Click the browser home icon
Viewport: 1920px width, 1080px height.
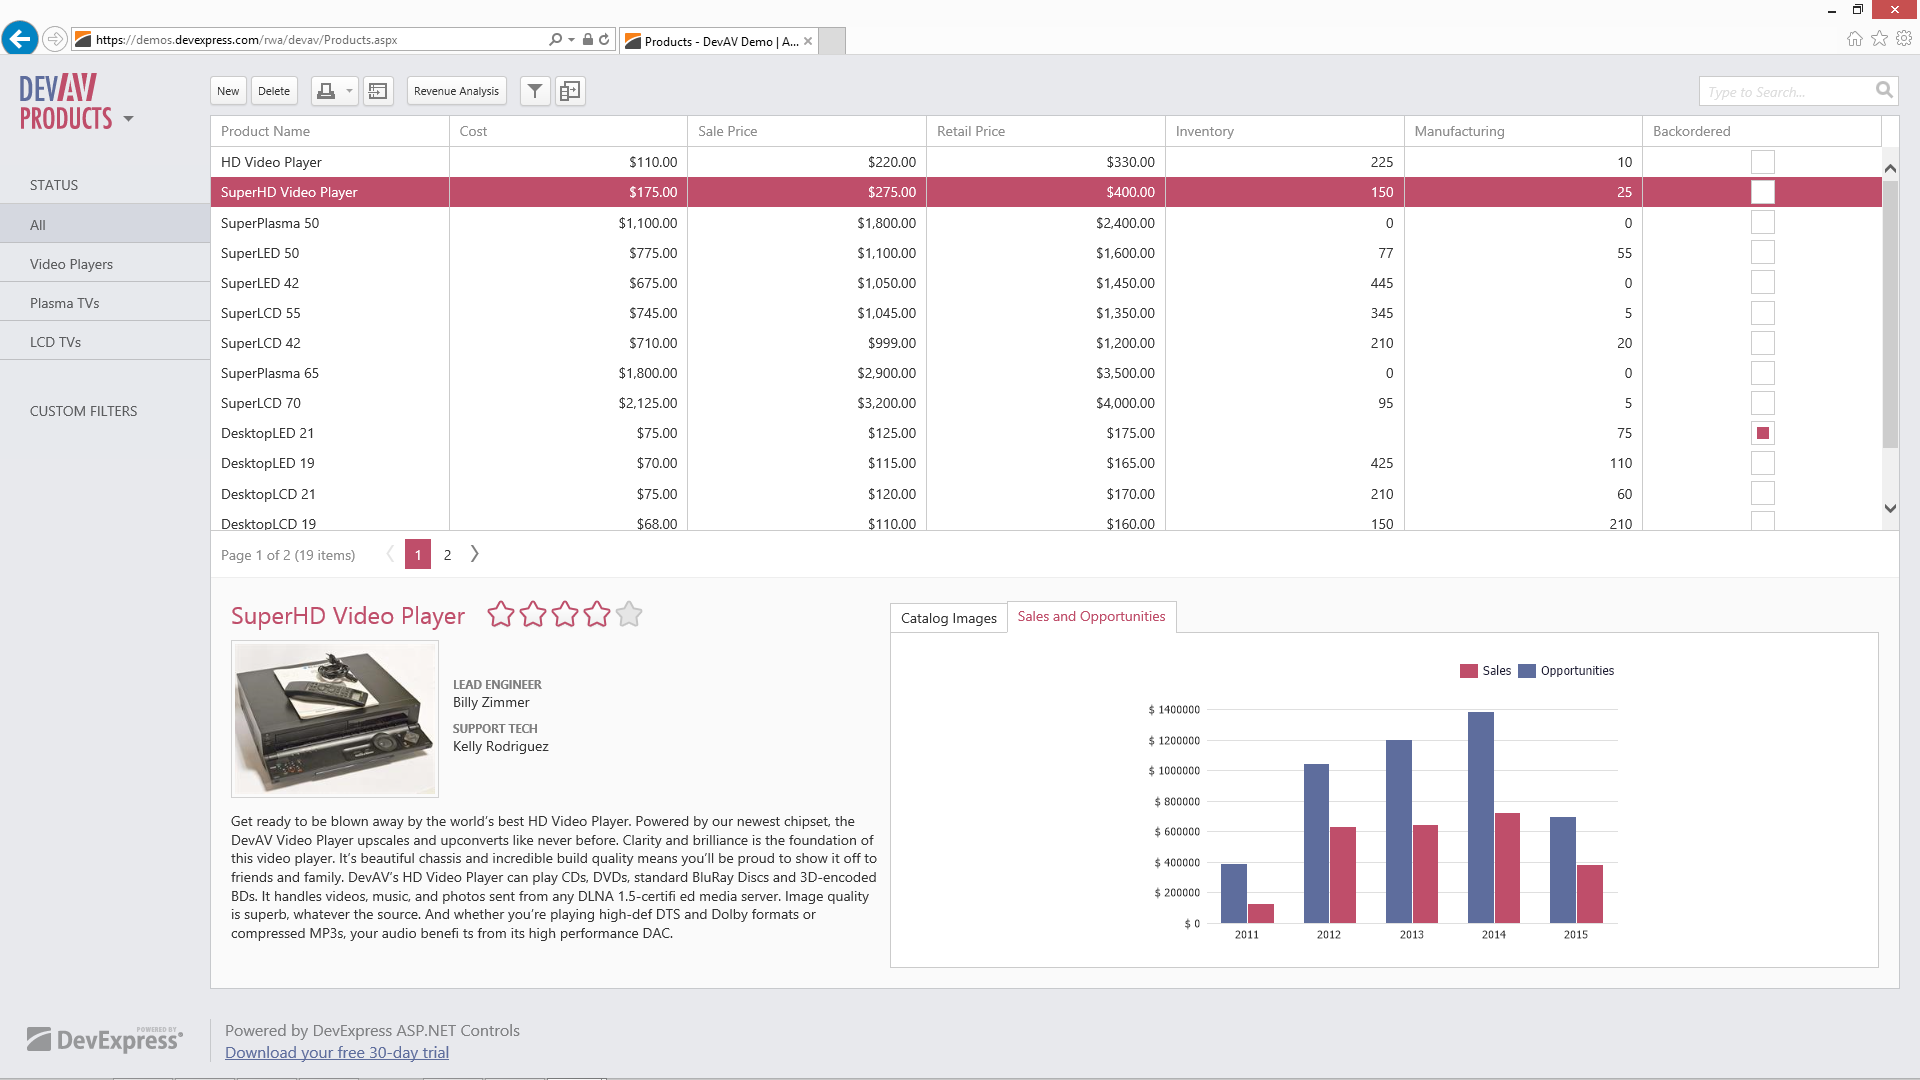pyautogui.click(x=1854, y=39)
